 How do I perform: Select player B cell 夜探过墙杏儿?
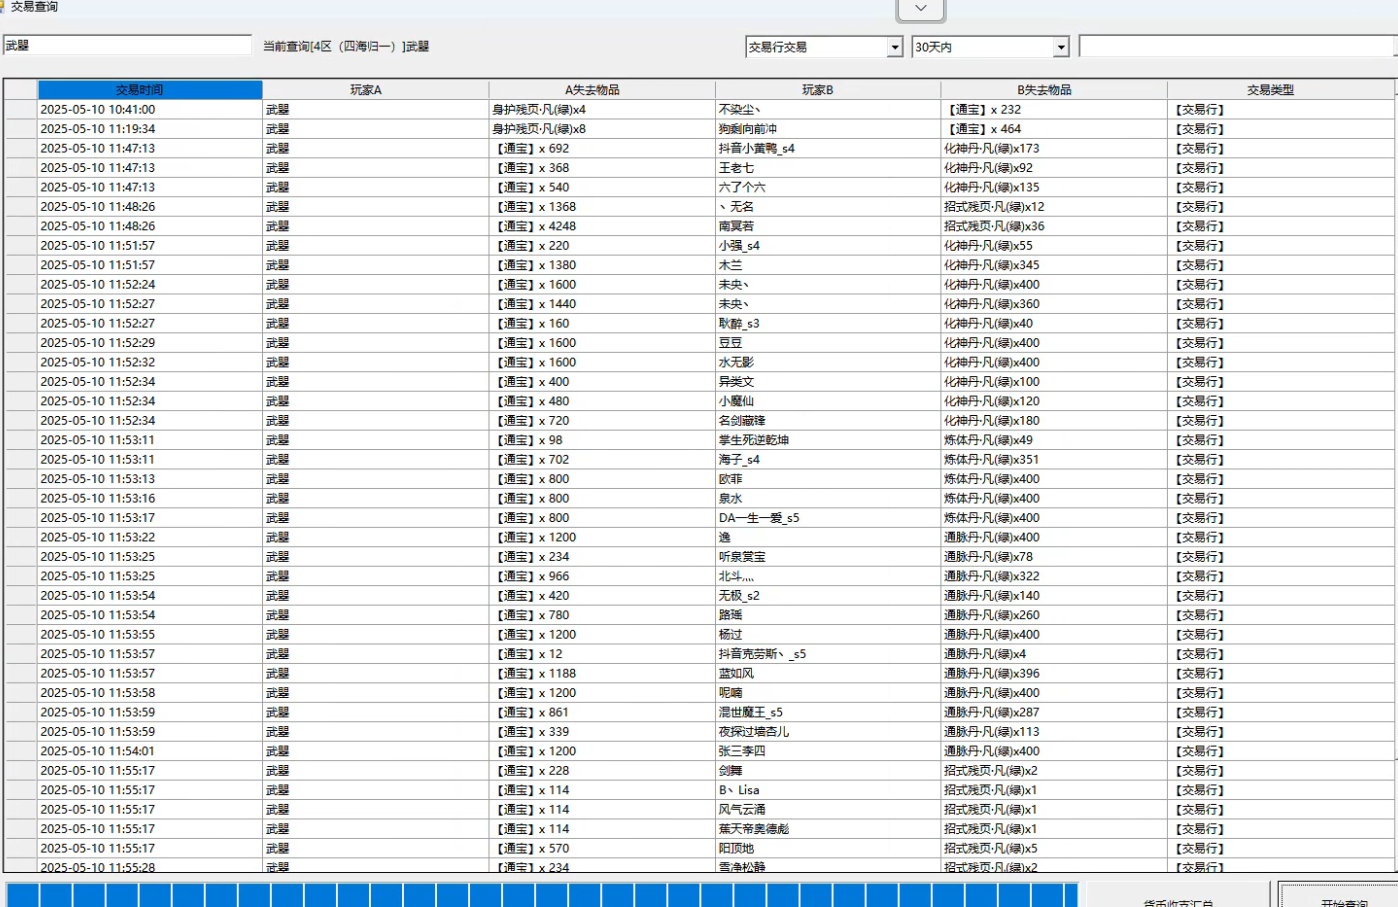pyautogui.click(x=828, y=732)
